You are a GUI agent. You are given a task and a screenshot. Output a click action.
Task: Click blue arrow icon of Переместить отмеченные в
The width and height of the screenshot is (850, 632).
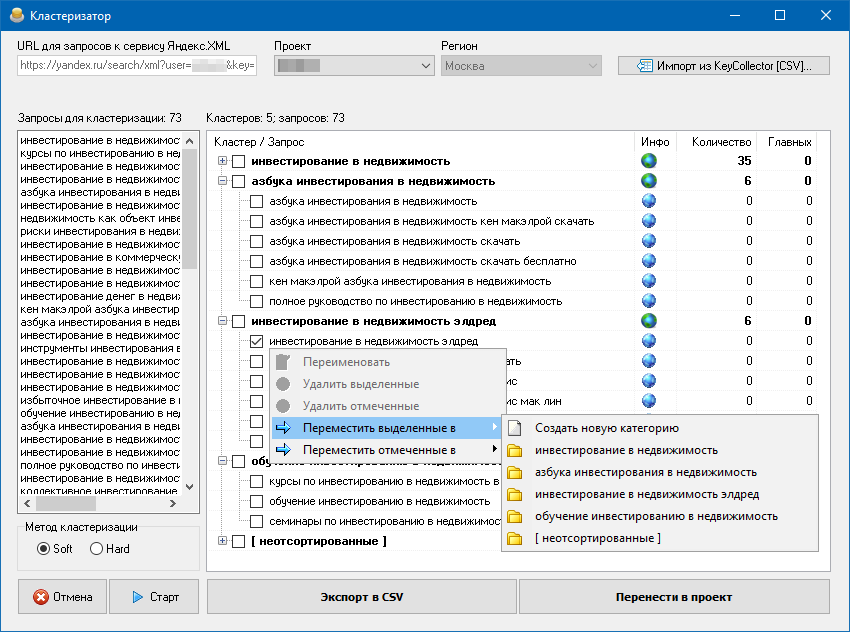coord(283,450)
